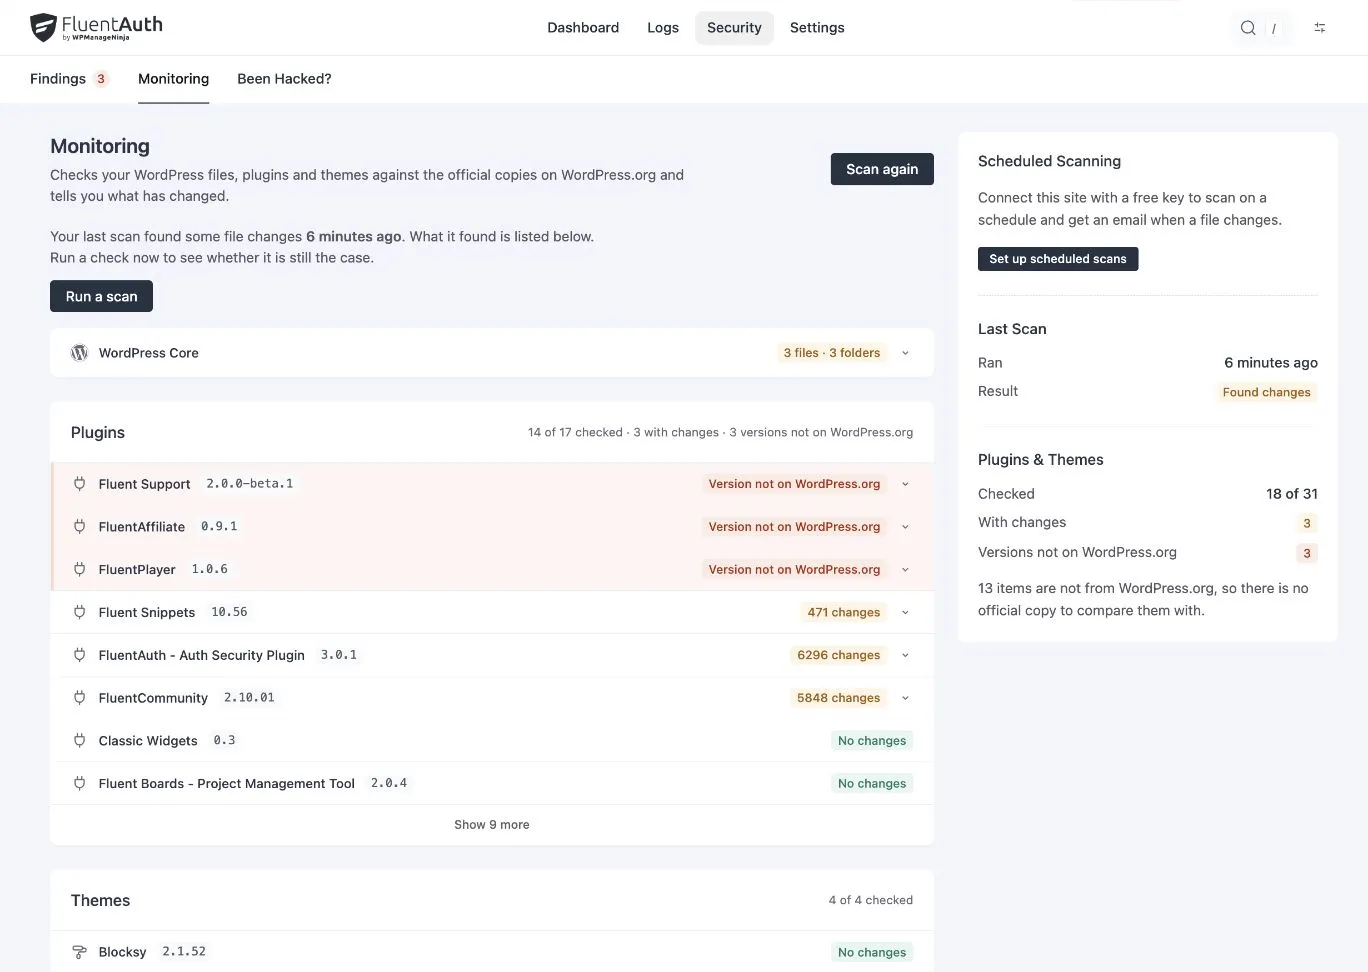Viewport: 1368px width, 972px height.
Task: Open the sliders preferences icon
Action: click(x=1320, y=28)
